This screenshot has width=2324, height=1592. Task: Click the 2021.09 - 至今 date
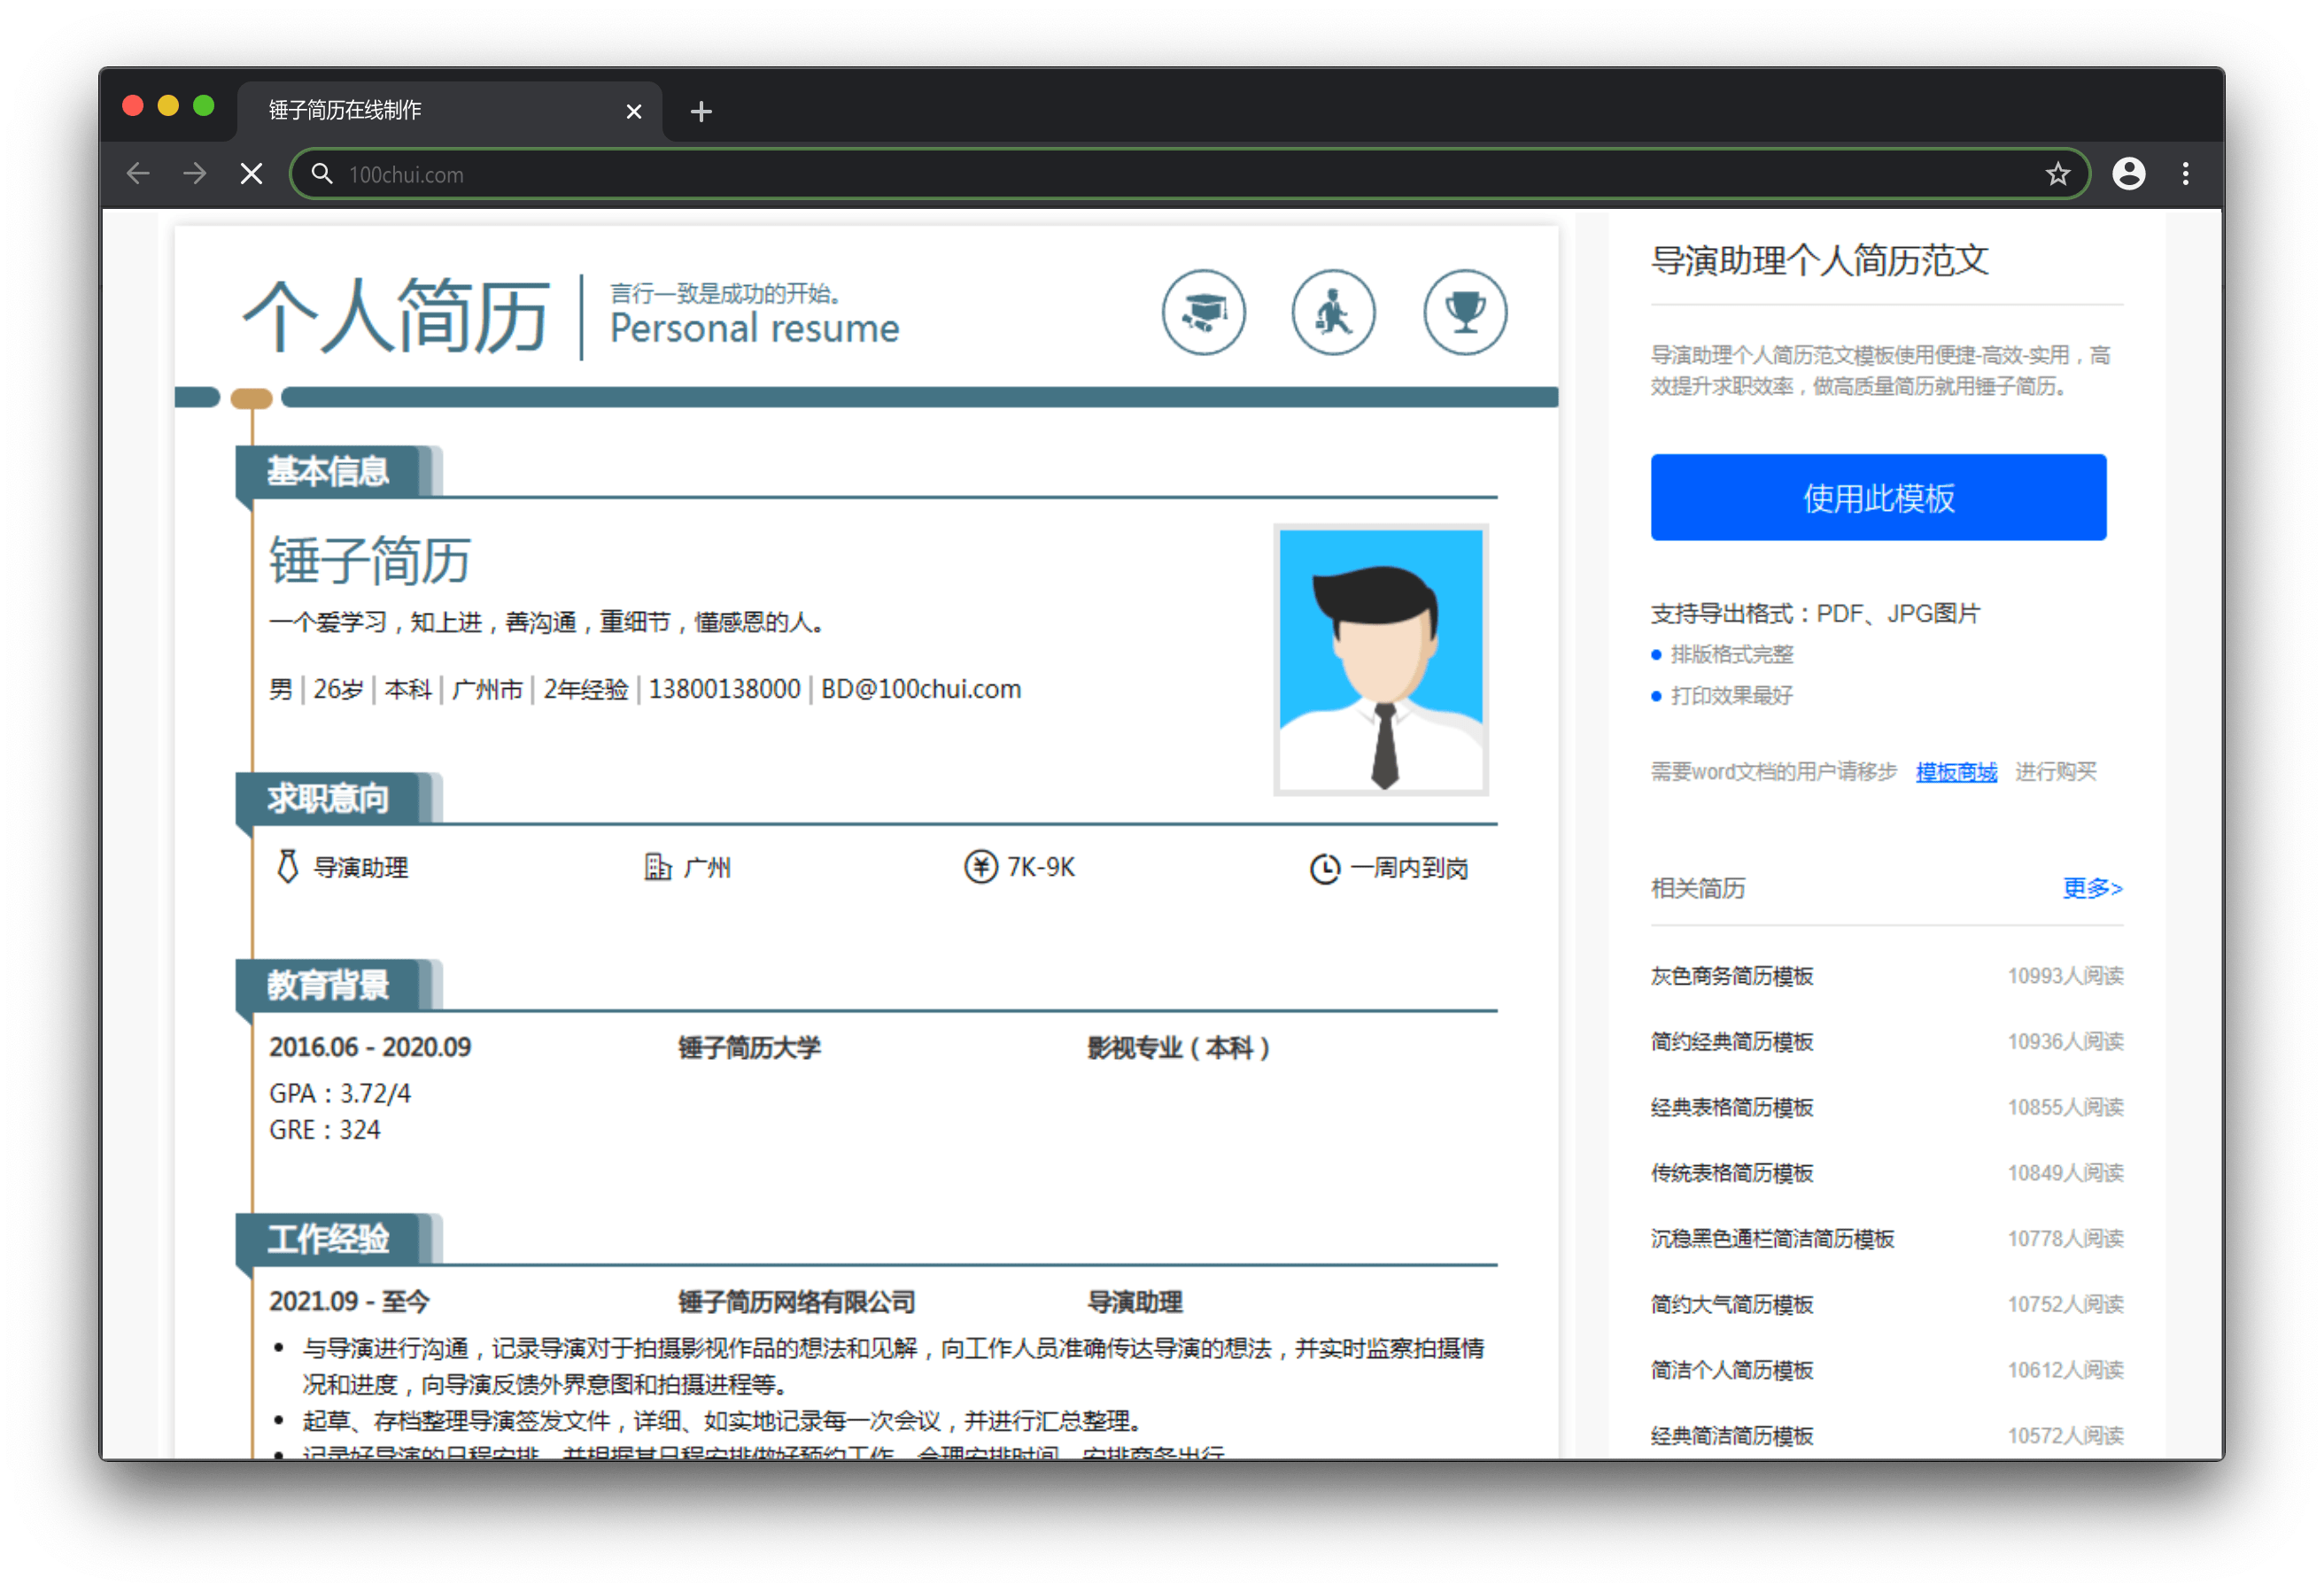[348, 1301]
